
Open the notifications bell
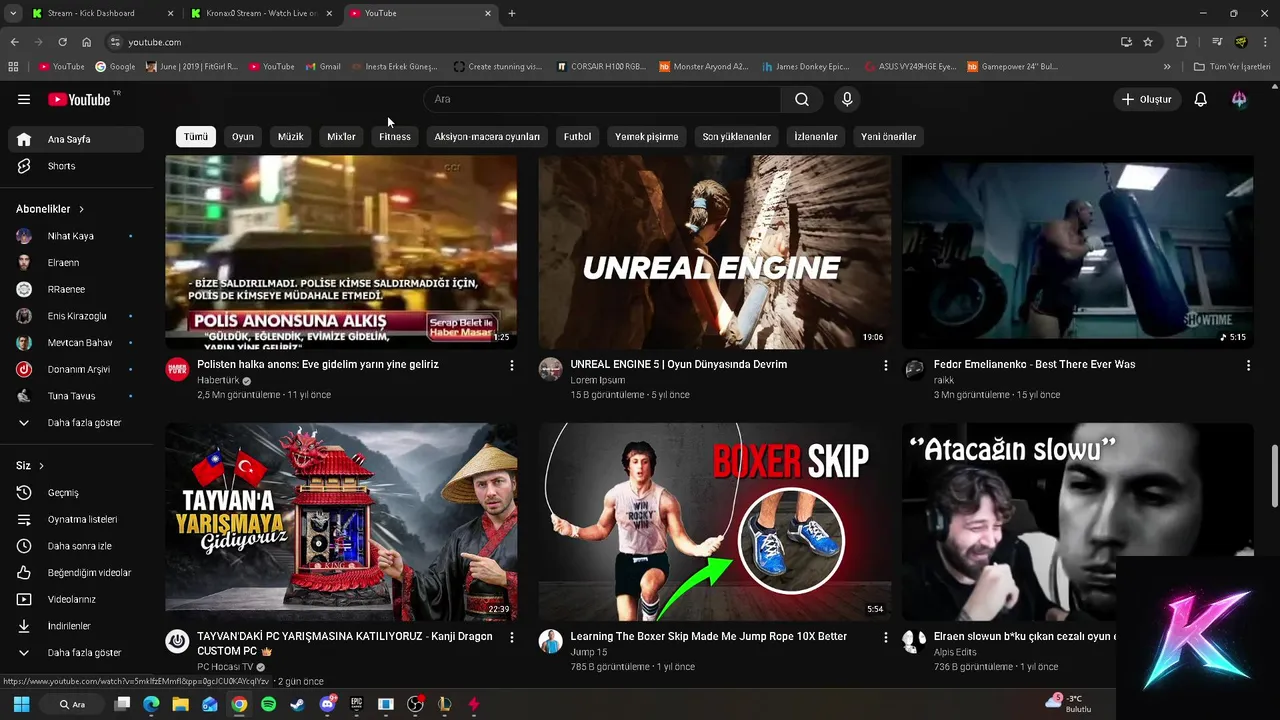coord(1201,99)
